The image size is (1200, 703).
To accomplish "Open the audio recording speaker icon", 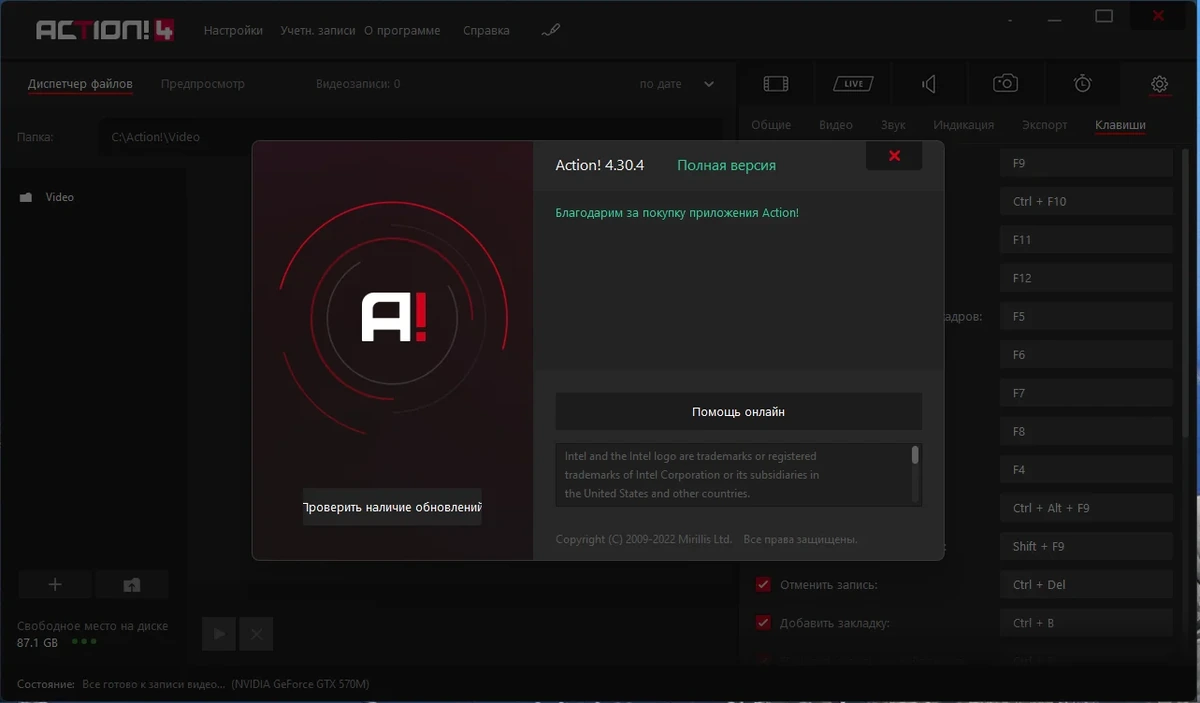I will coord(929,84).
